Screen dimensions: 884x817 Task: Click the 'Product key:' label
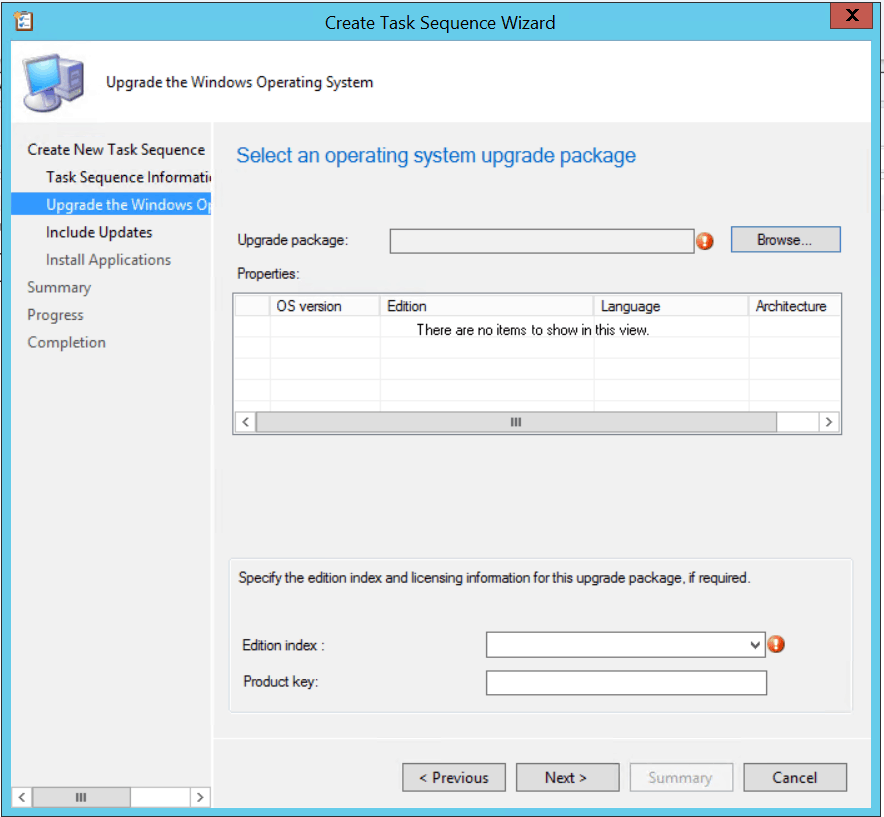click(x=281, y=682)
